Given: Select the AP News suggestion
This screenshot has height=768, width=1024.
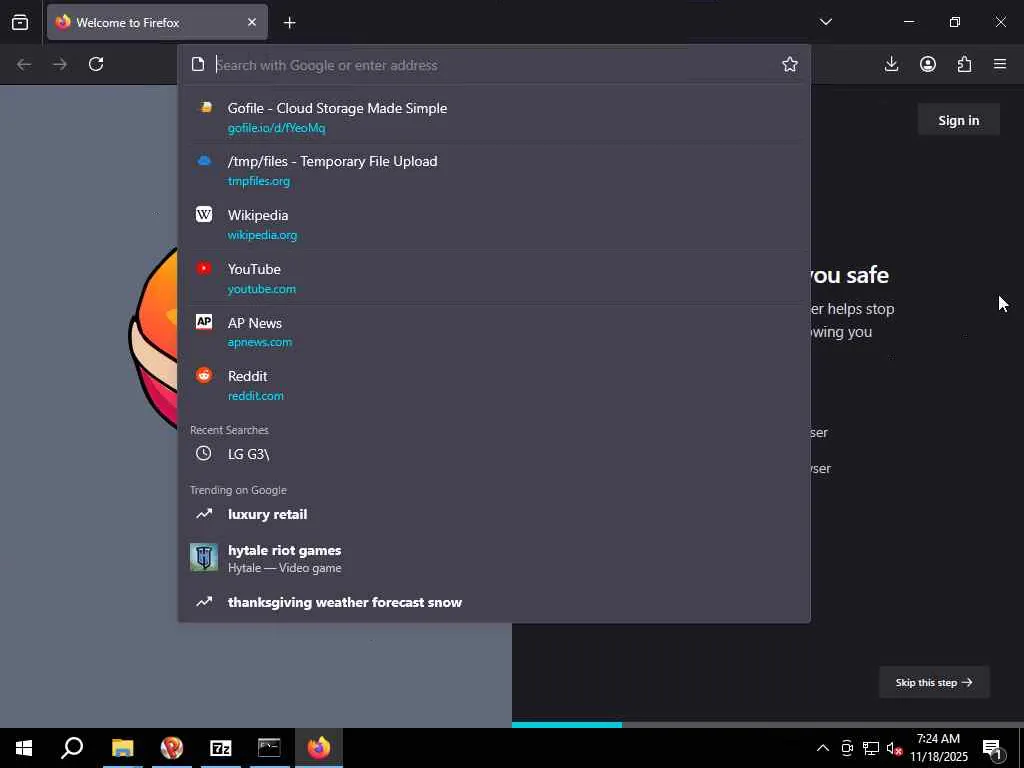Looking at the screenshot, I should click(x=494, y=332).
